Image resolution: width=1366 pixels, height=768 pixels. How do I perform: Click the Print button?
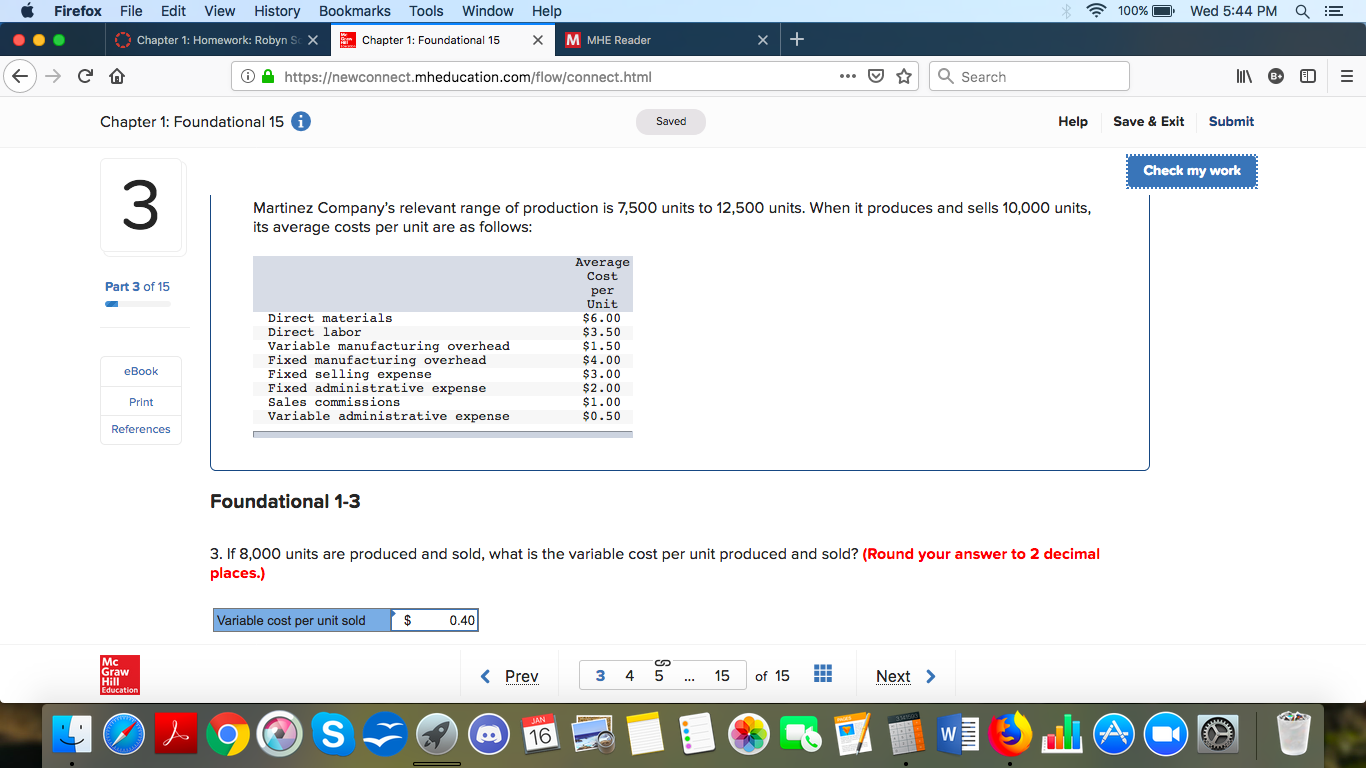(141, 402)
